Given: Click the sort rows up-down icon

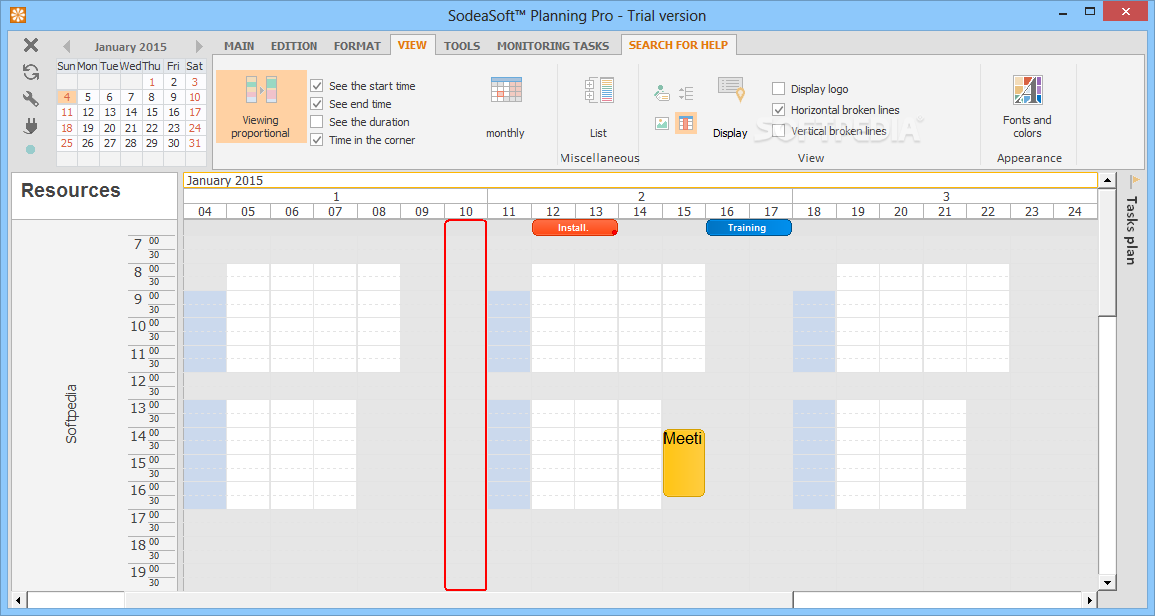Looking at the screenshot, I should (686, 93).
